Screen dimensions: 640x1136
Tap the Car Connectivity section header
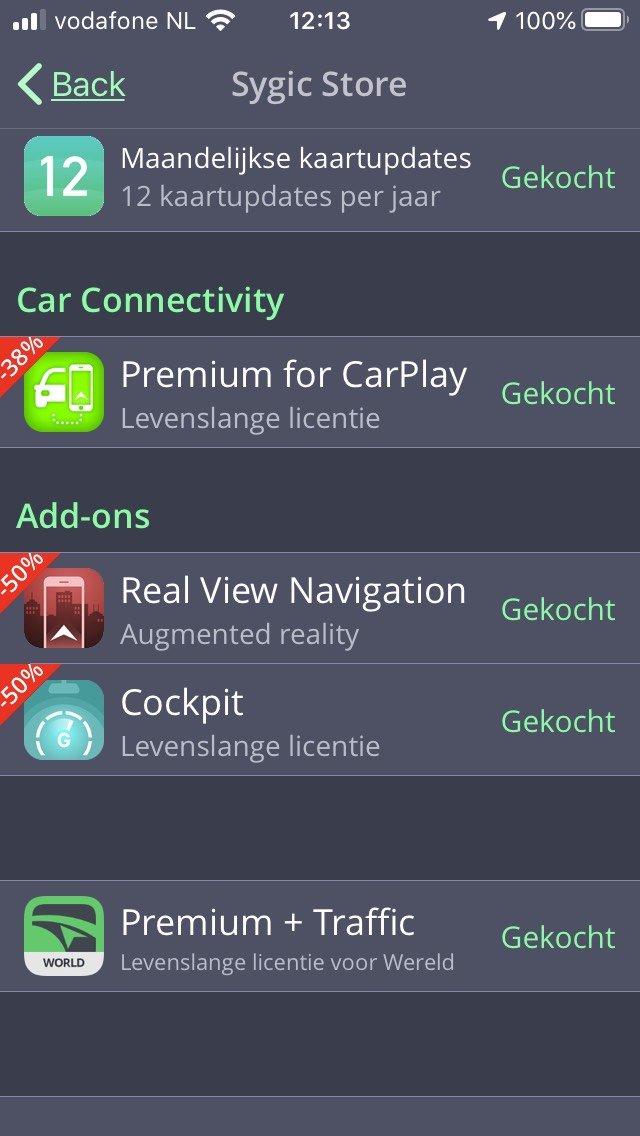(150, 300)
